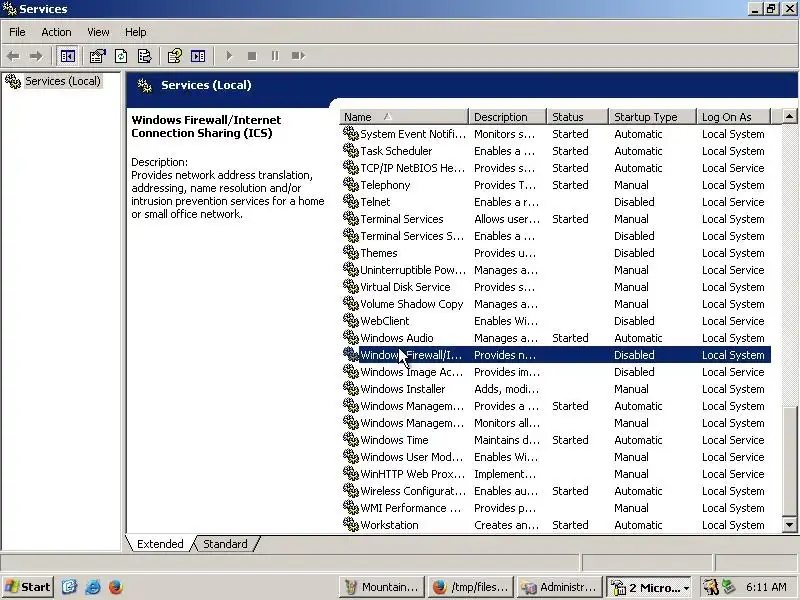Switch to the Administr... taskbar button
The image size is (800, 600).
pos(559,587)
